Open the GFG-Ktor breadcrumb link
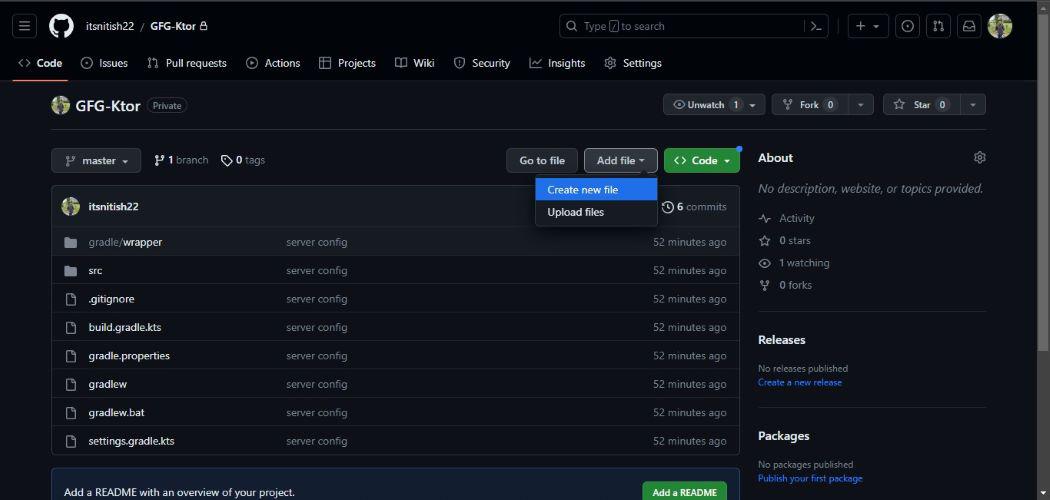Viewport: 1050px width, 500px height. point(173,26)
